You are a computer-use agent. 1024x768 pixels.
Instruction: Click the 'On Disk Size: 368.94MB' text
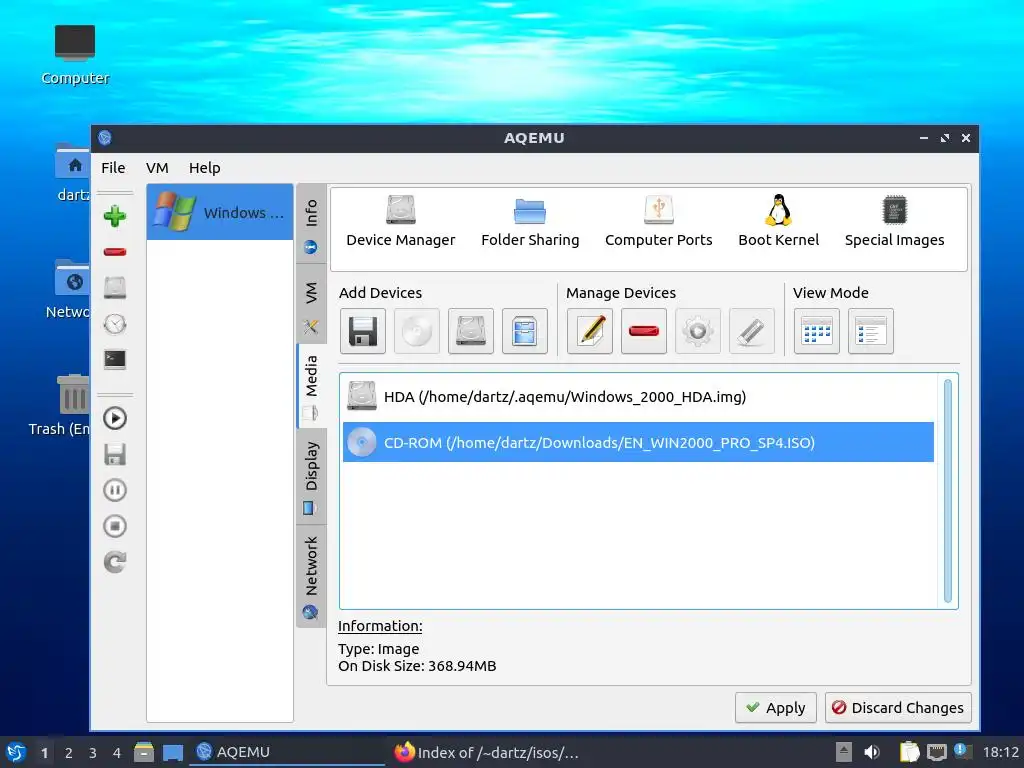(417, 666)
